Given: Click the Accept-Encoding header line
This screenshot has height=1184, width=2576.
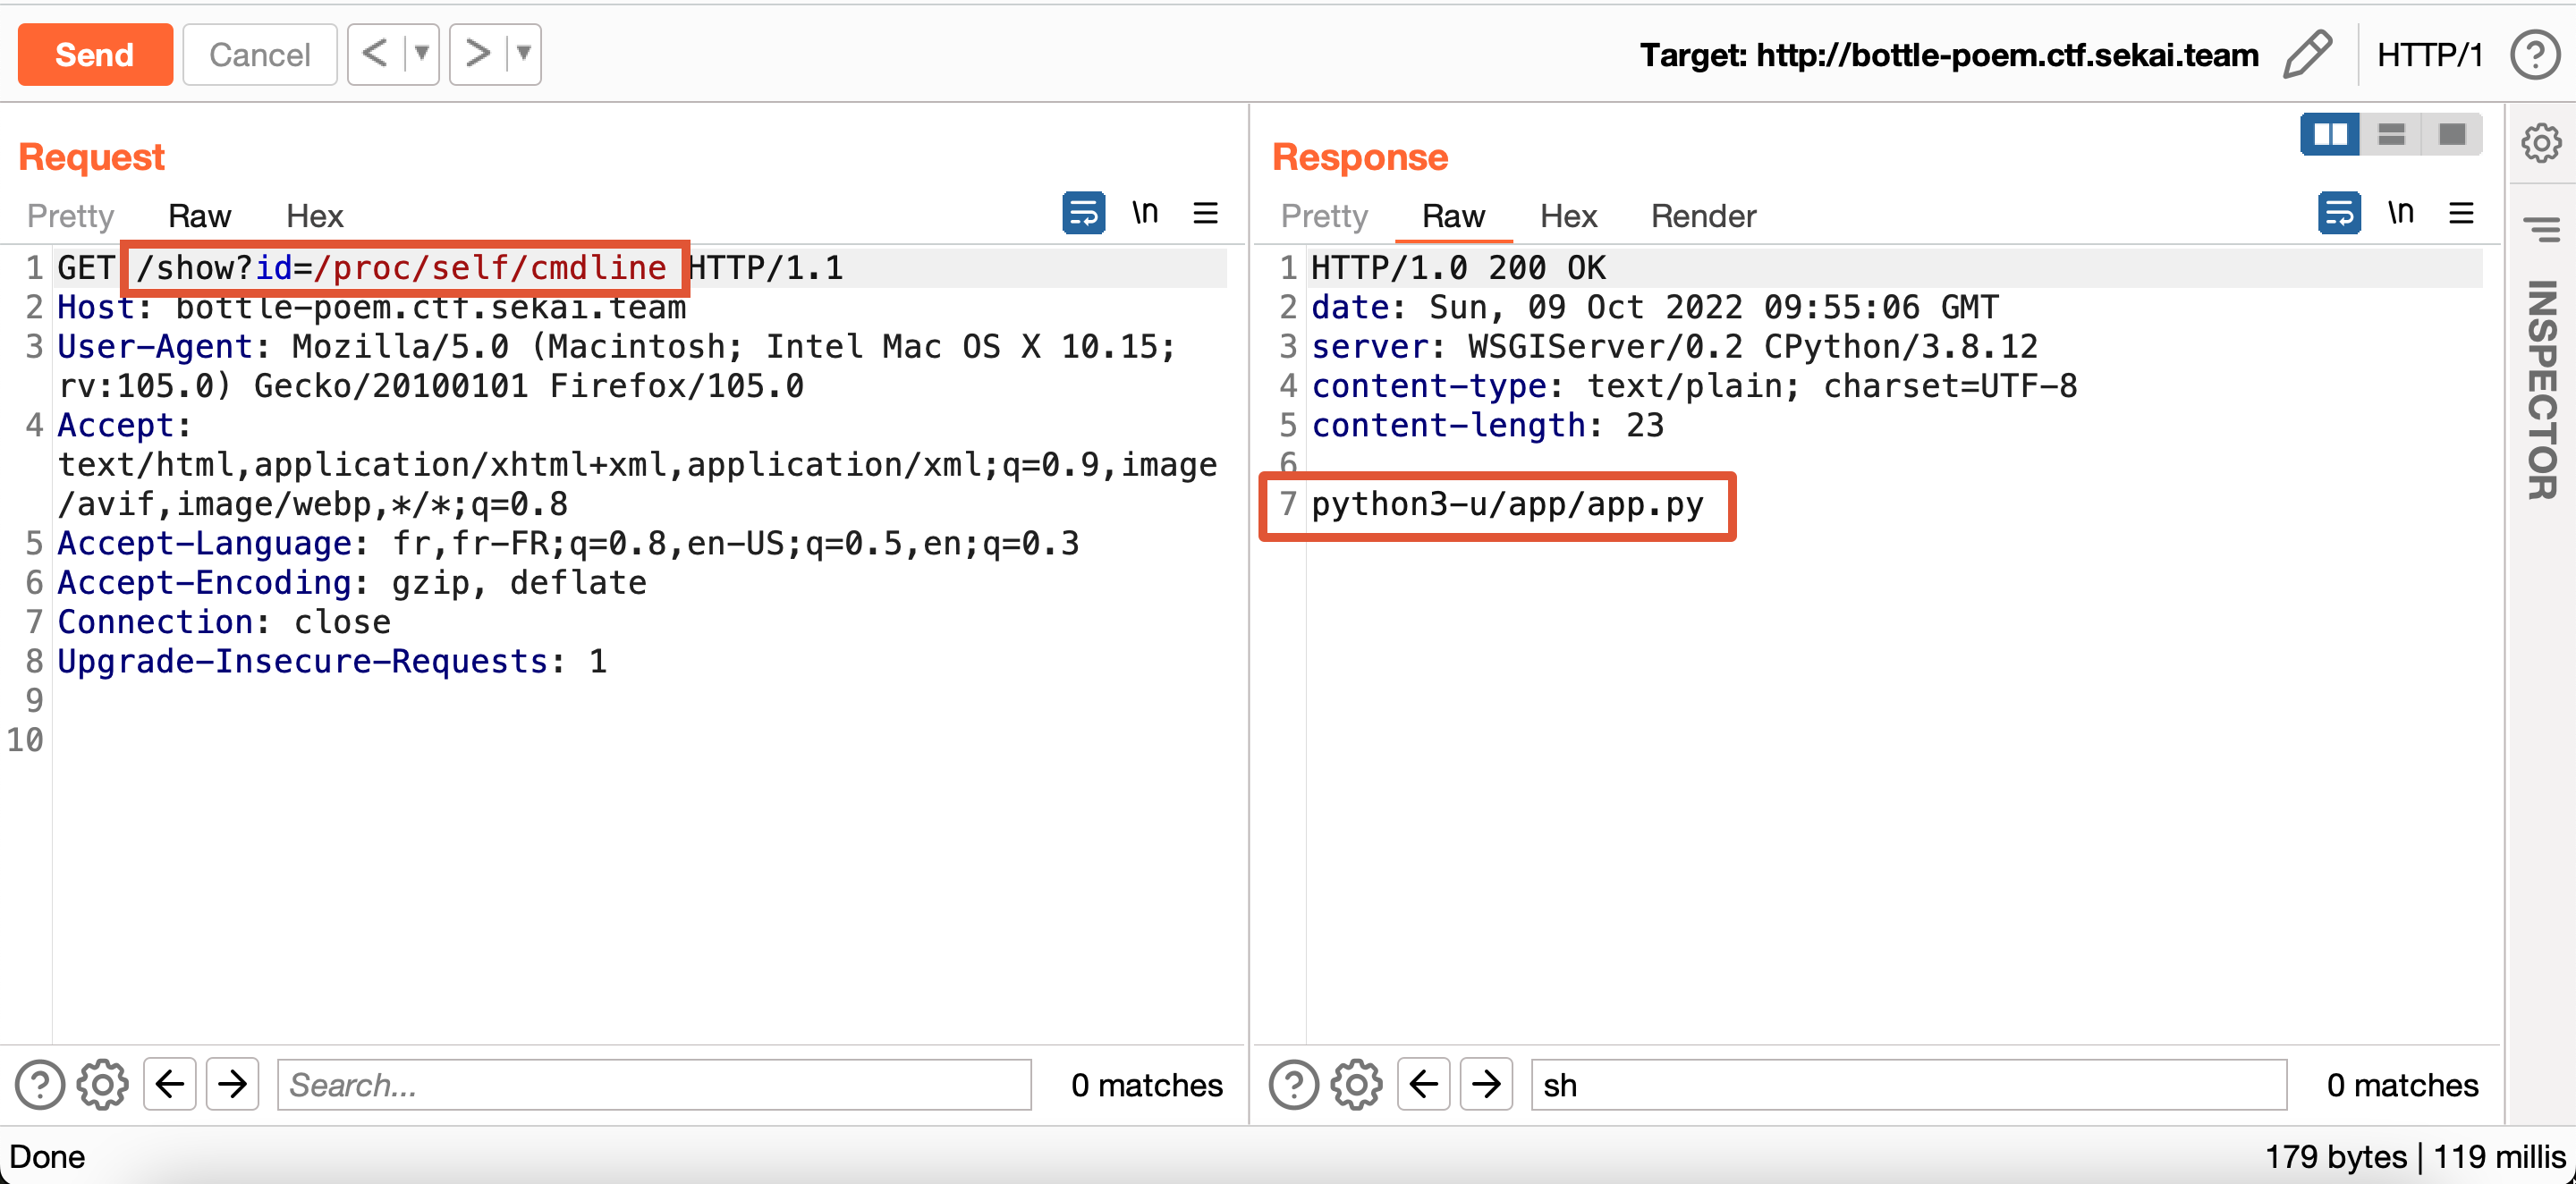Looking at the screenshot, I should pyautogui.click(x=352, y=582).
